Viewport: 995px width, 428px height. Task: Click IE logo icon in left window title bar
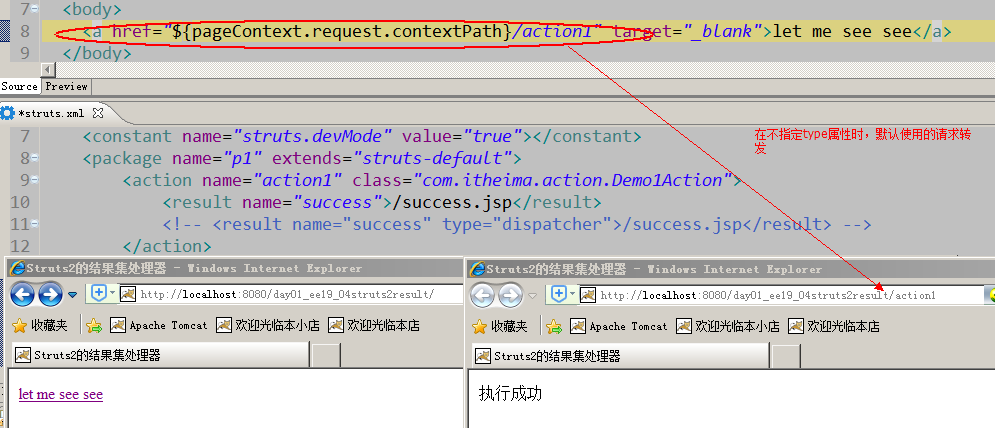[16, 269]
